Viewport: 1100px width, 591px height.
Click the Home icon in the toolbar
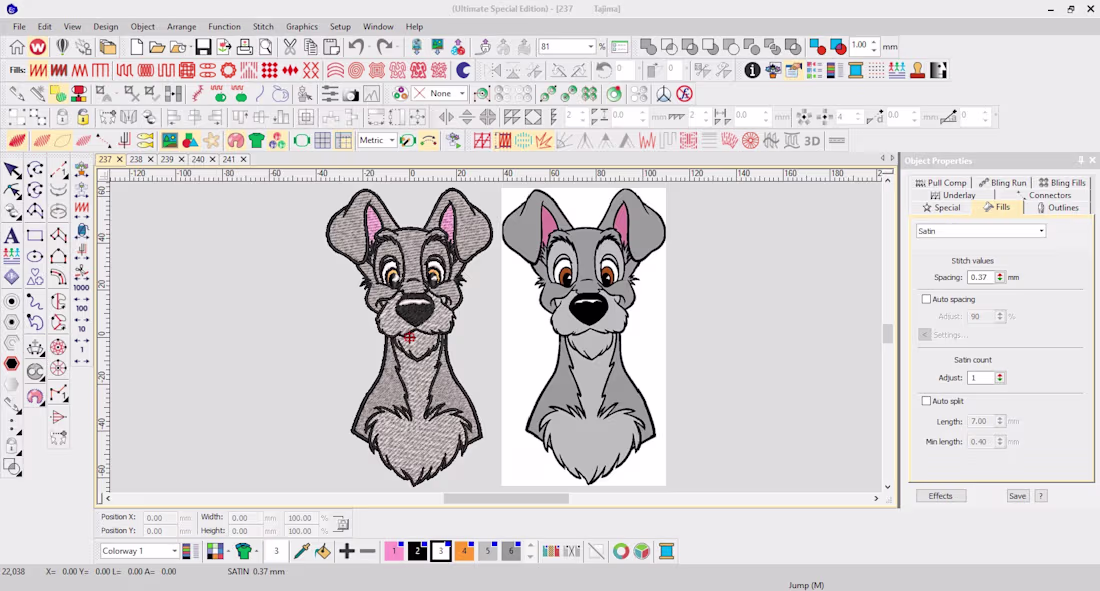click(x=17, y=47)
